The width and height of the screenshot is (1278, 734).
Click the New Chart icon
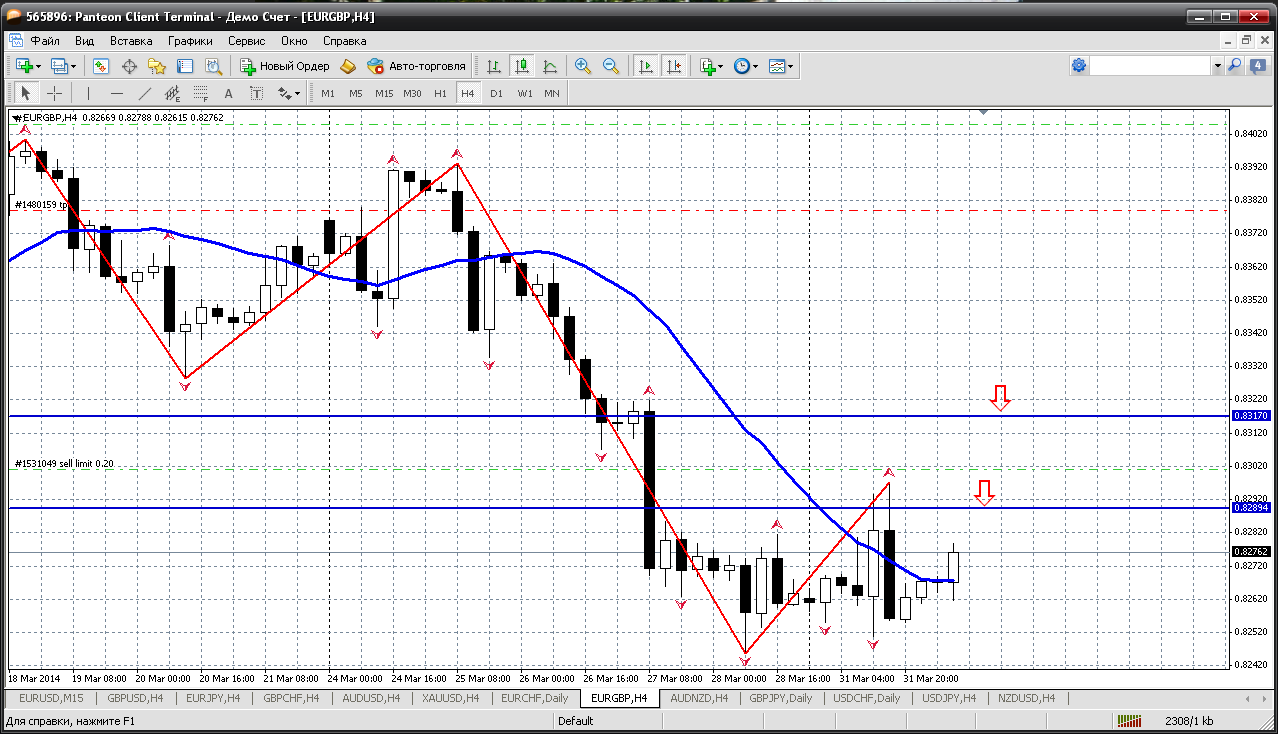click(25, 66)
